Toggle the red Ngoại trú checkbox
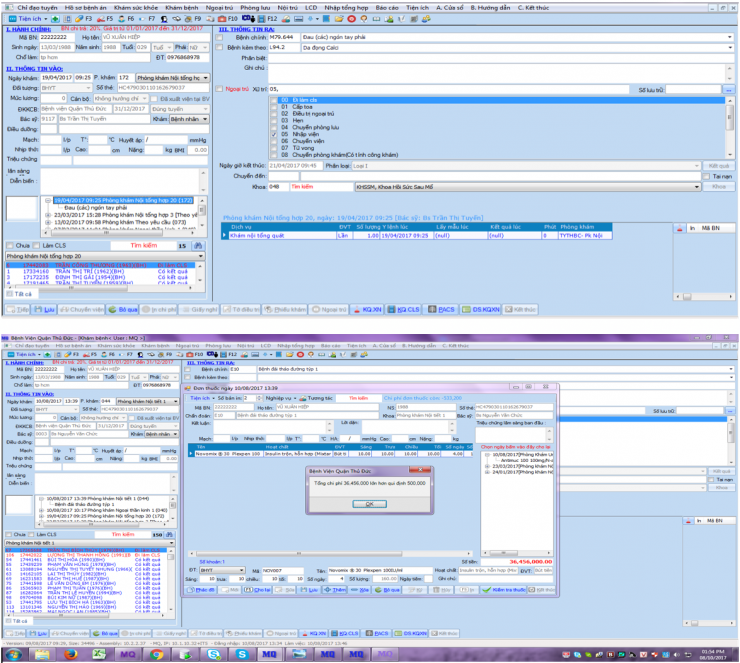The width and height of the screenshot is (740, 663). click(220, 88)
